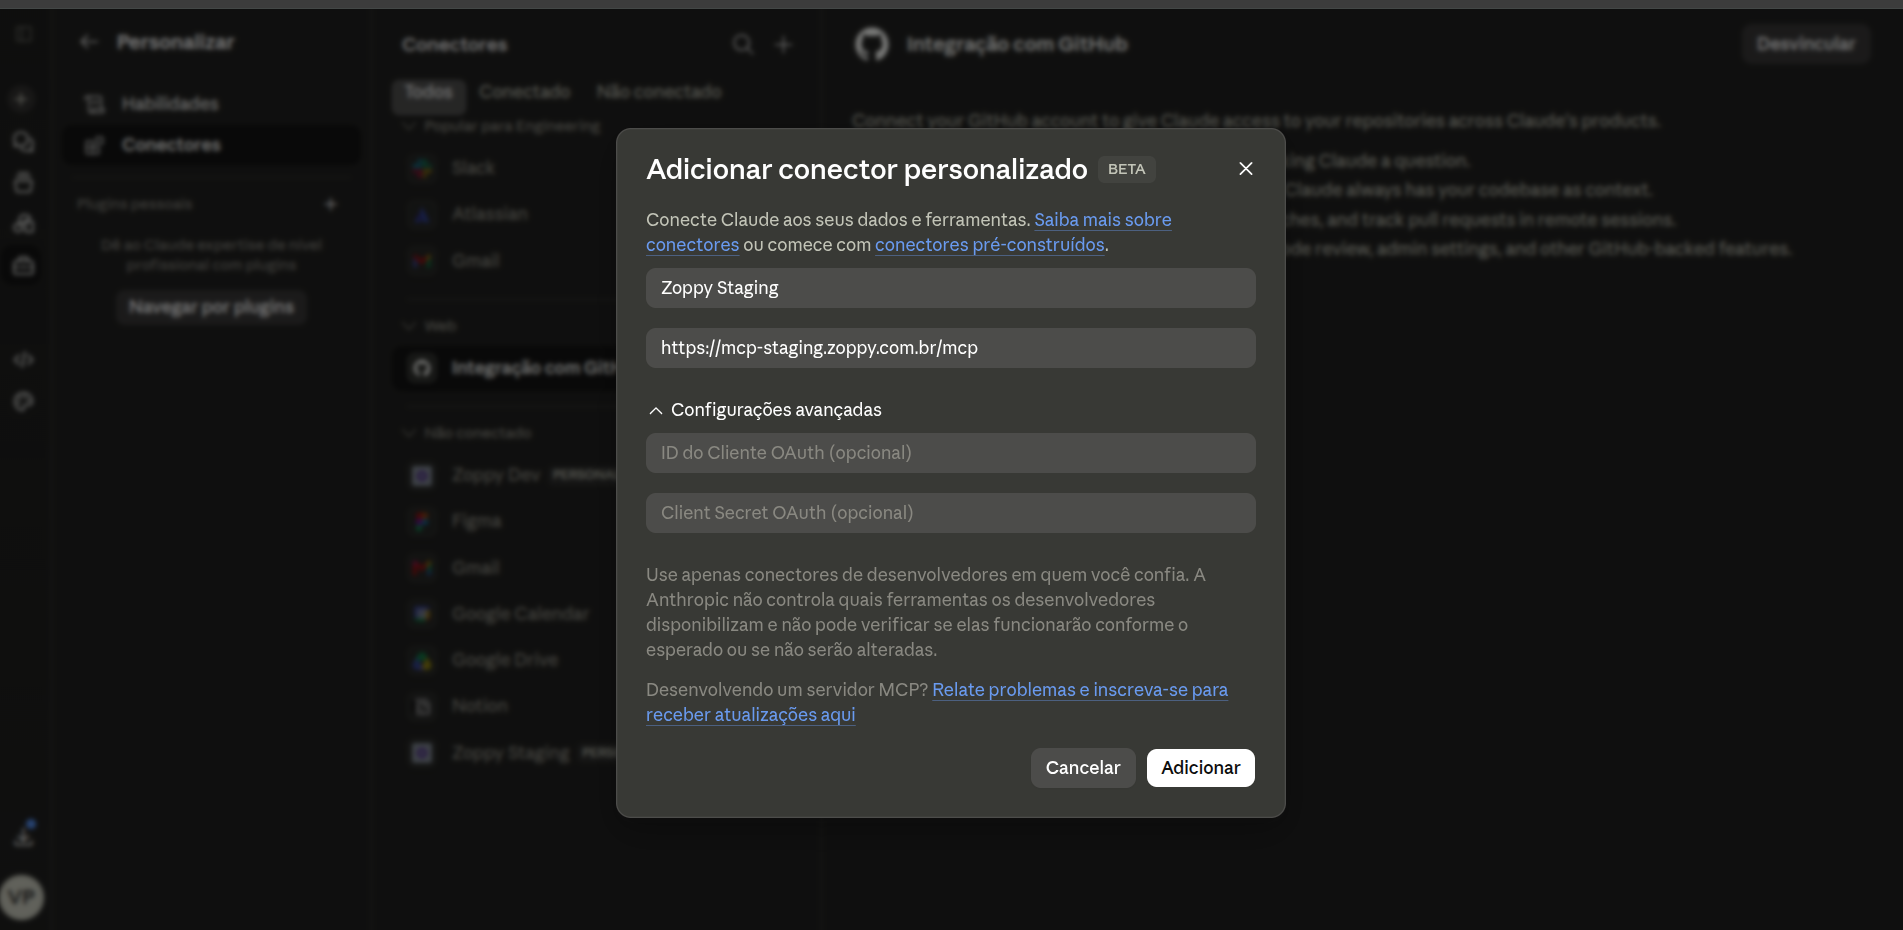This screenshot has width=1903, height=930.
Task: Confirm with the Adicionar button
Action: coord(1200,768)
